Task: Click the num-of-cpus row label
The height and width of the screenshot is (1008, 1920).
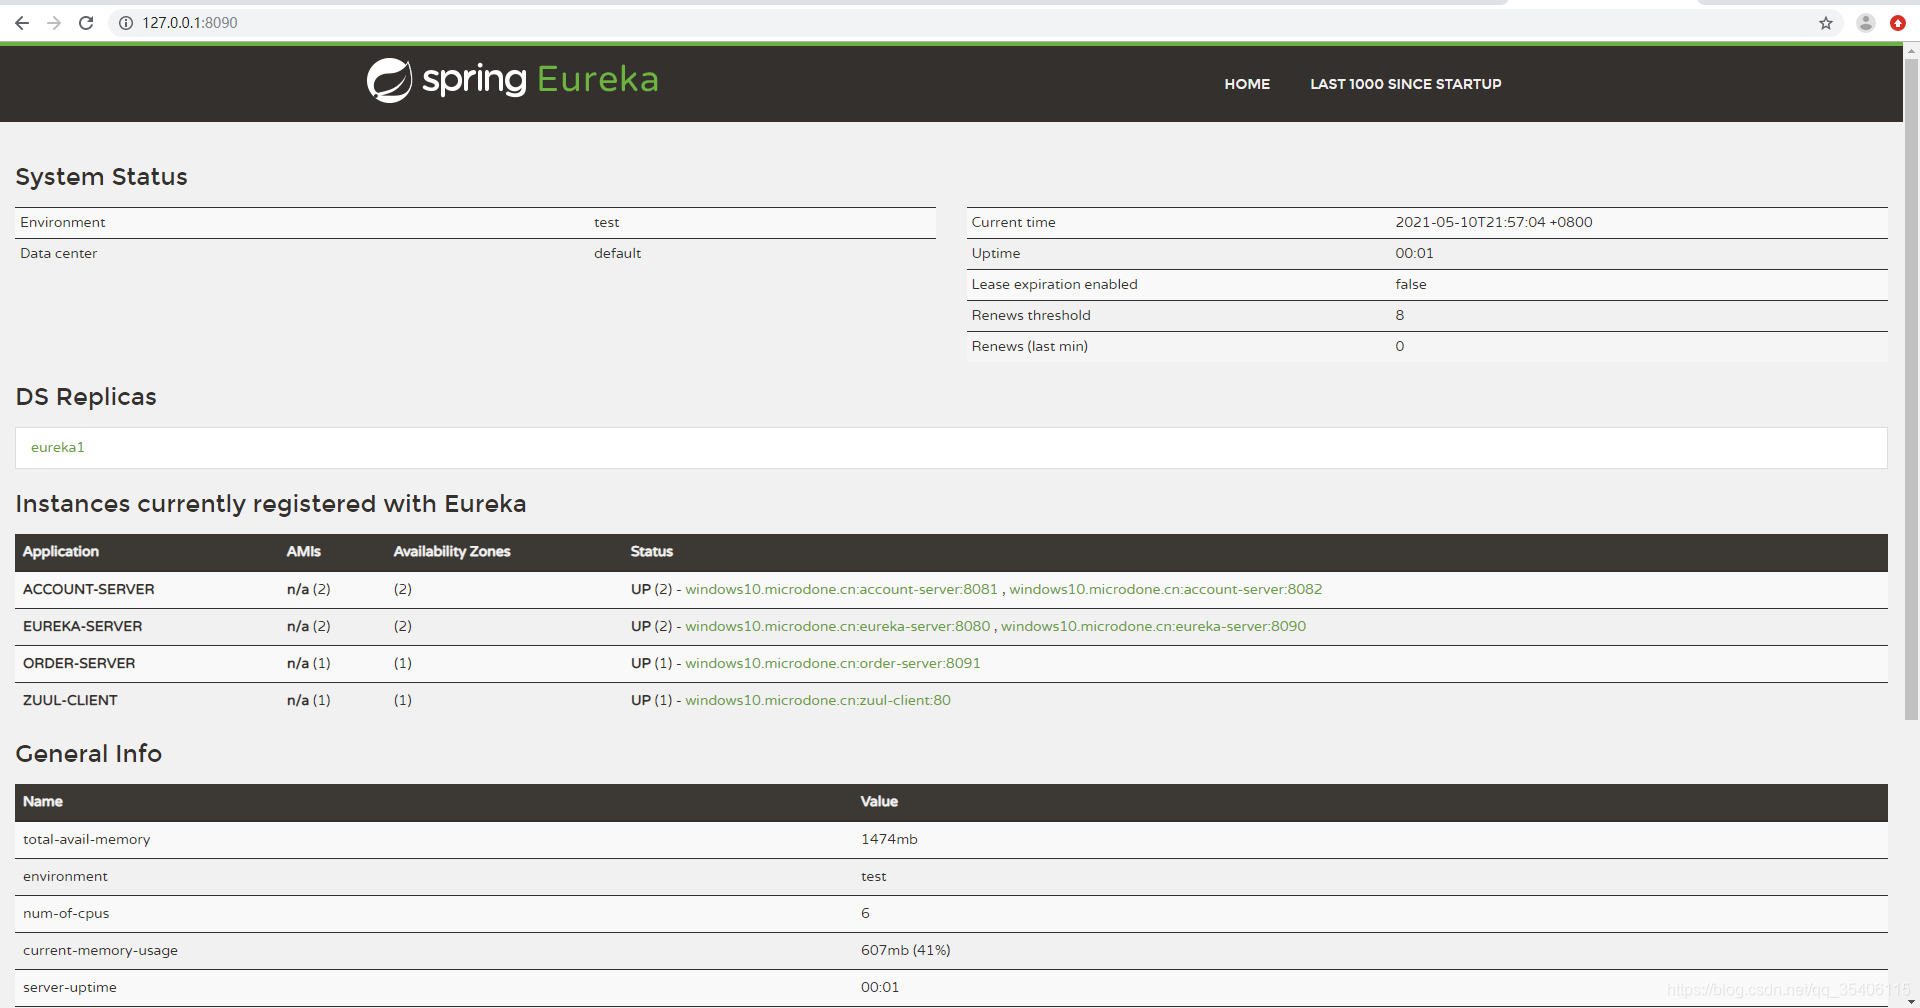Action: [x=66, y=913]
